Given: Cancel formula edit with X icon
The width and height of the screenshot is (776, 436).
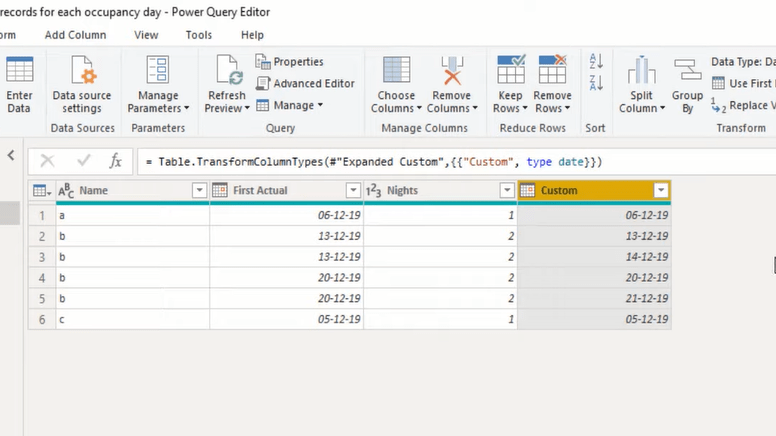Looking at the screenshot, I should [48, 161].
